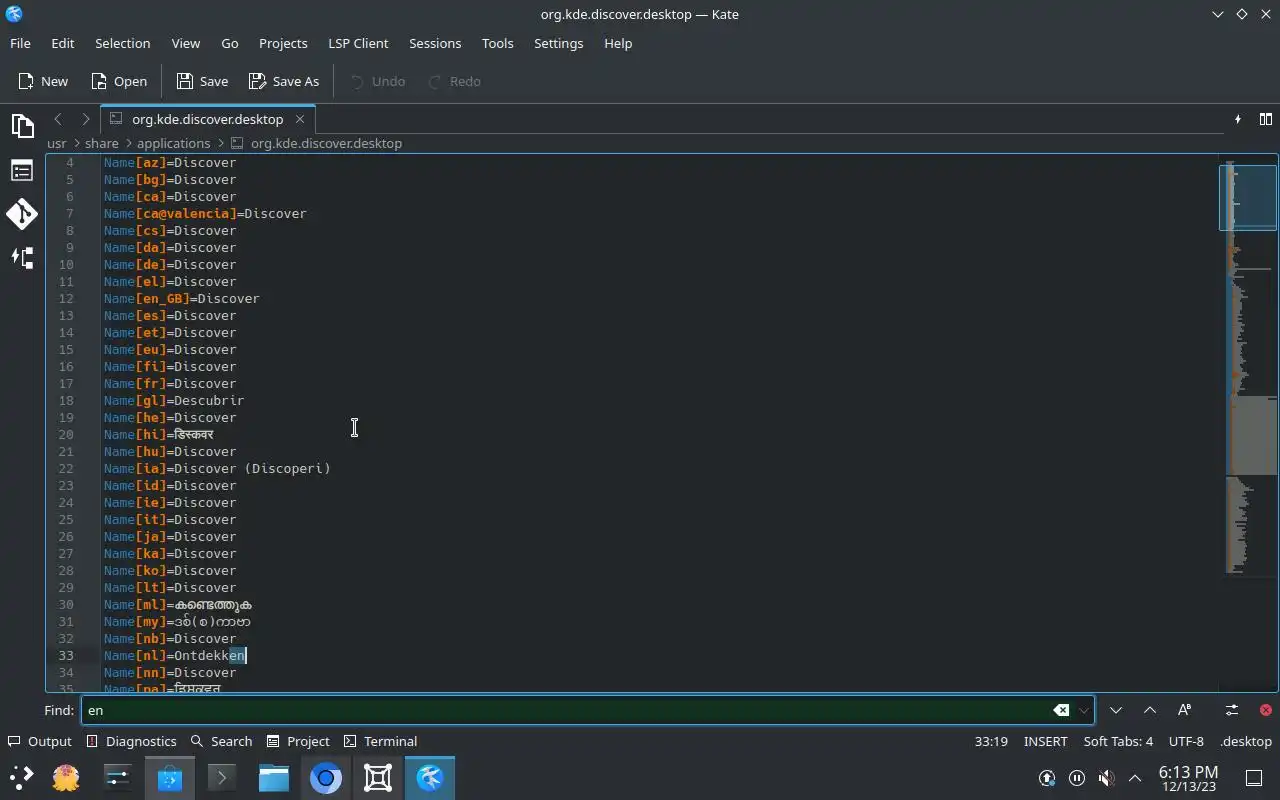The height and width of the screenshot is (800, 1280).
Task: Toggle match case in Find bar
Action: tap(1184, 710)
